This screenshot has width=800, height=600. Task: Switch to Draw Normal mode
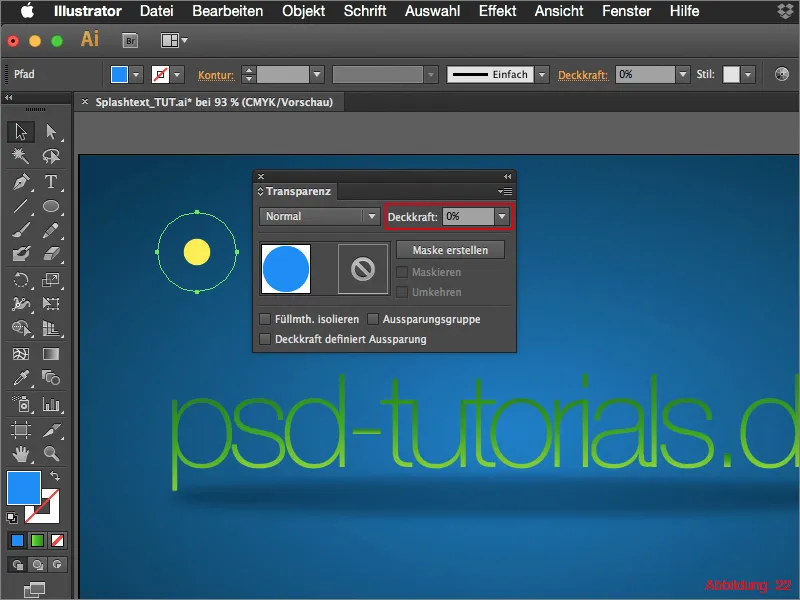point(18,565)
